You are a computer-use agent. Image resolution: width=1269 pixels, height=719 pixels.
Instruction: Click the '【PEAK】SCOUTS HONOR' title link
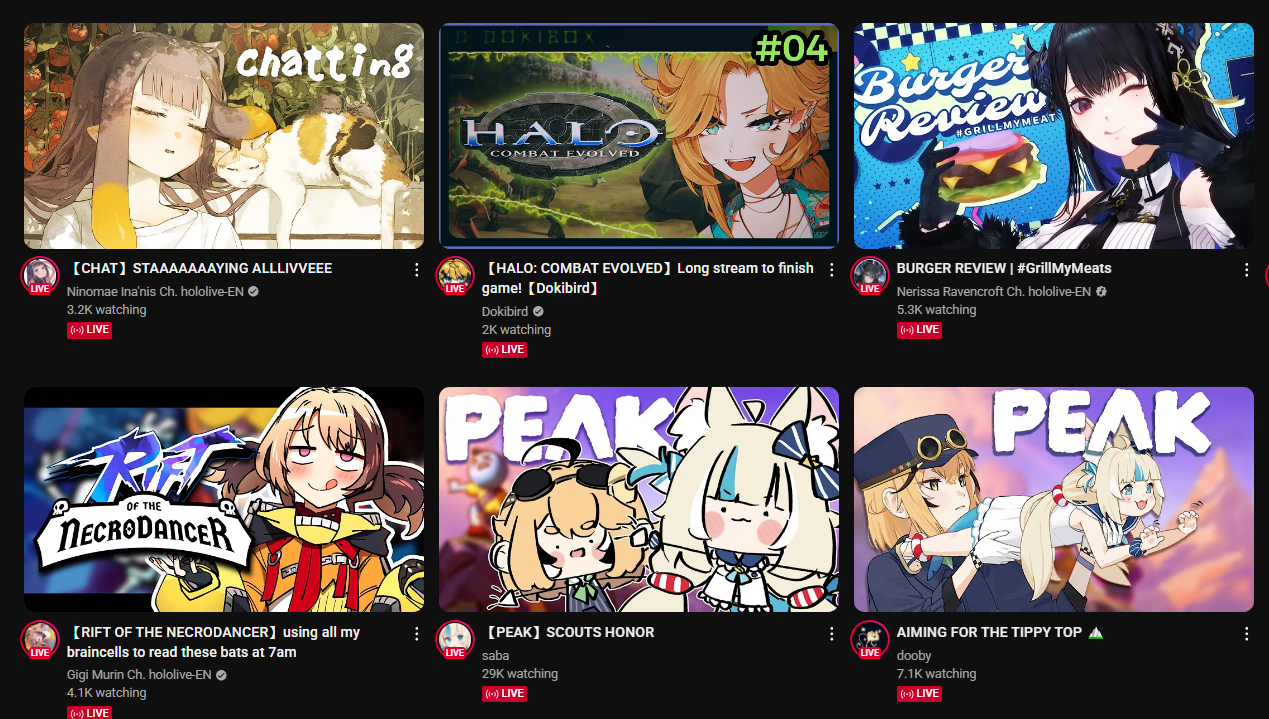tap(568, 633)
